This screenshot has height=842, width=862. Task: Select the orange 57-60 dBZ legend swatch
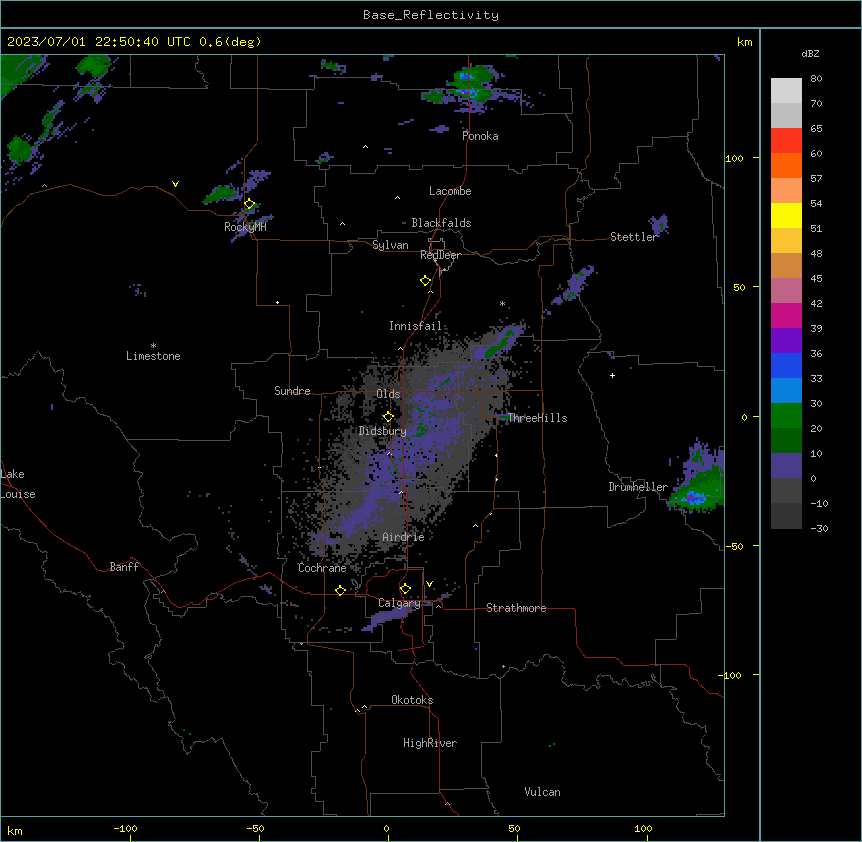click(786, 165)
